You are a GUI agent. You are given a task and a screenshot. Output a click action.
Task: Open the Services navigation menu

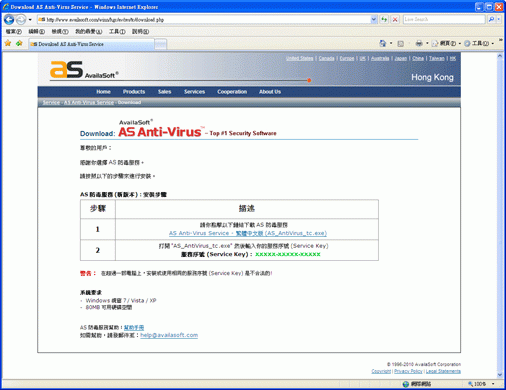point(194,92)
